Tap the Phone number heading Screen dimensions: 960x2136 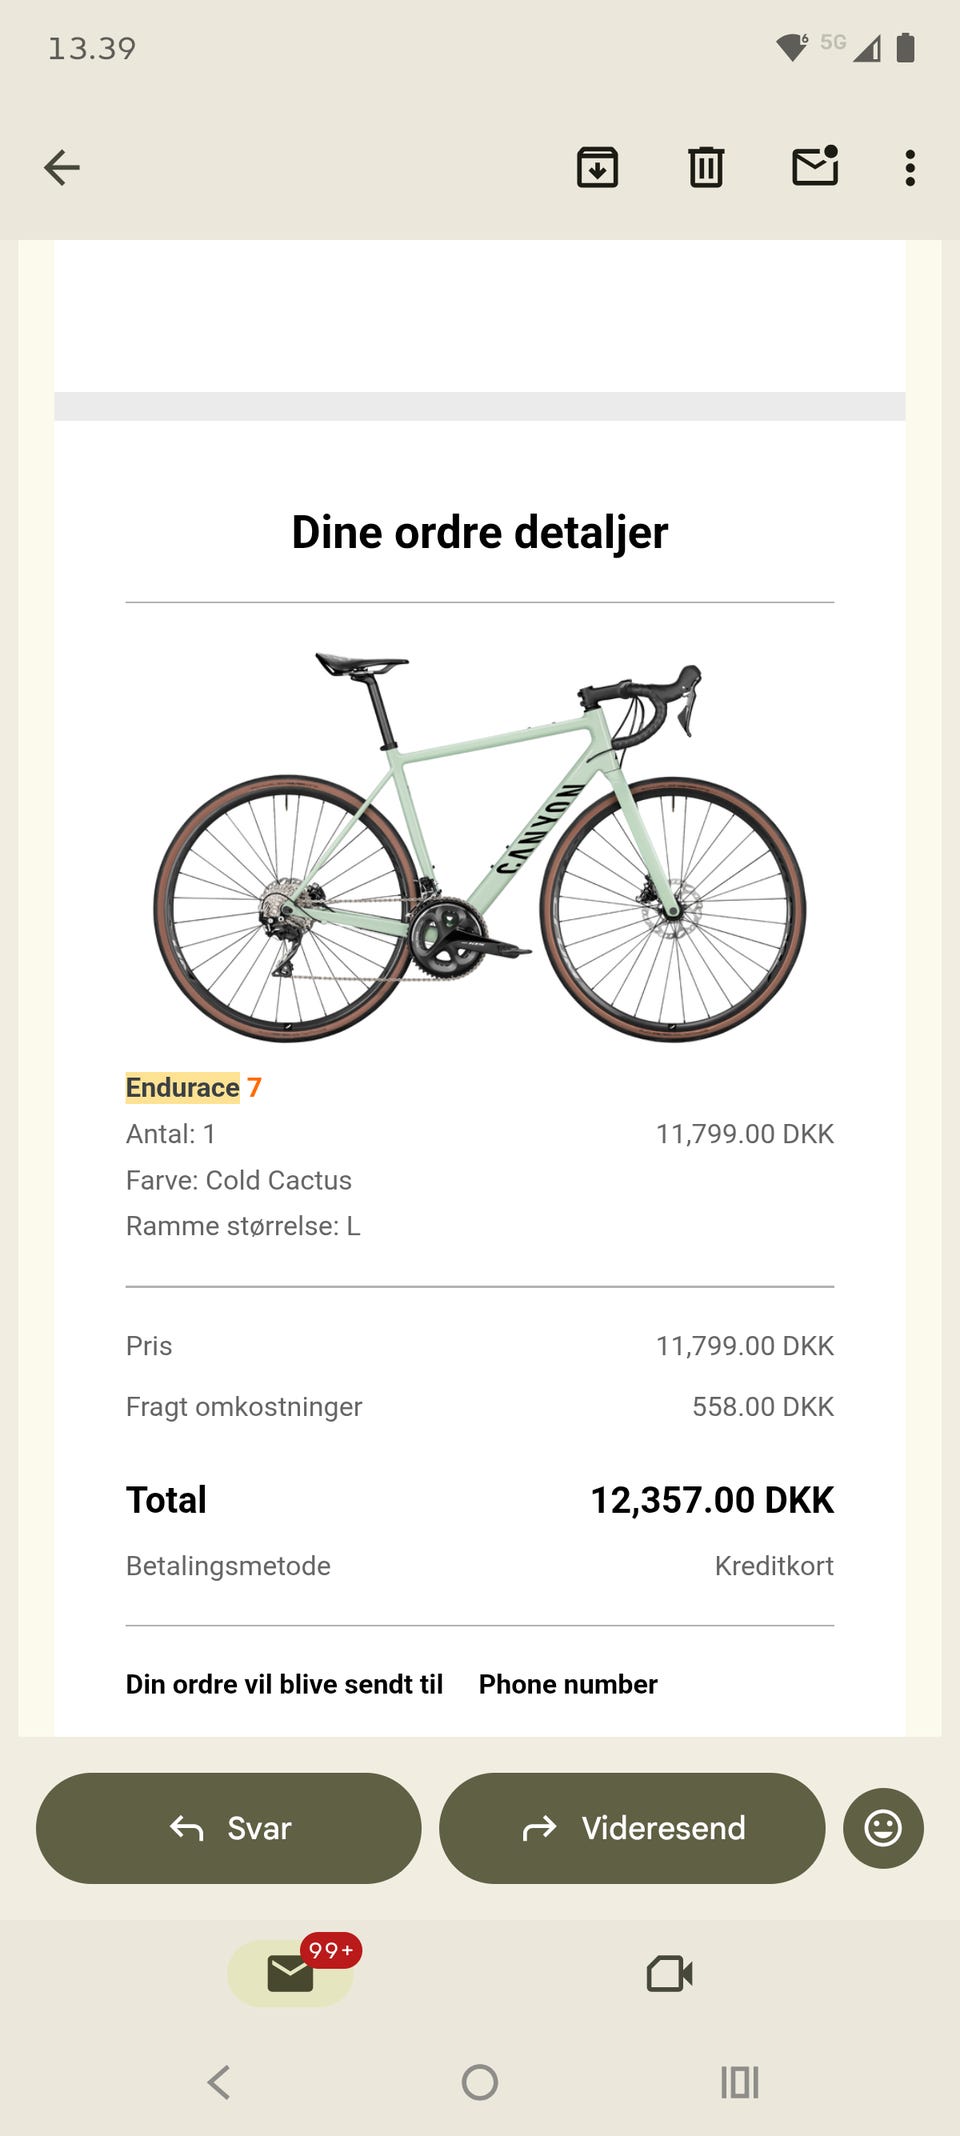click(x=568, y=1684)
